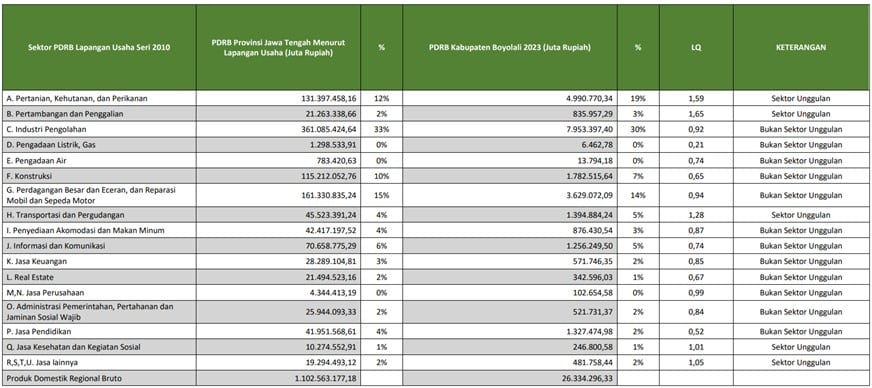The image size is (872, 388).
Task: Click the 'H. Transportasi dan Pergudangan' cell
Action: [x=99, y=215]
